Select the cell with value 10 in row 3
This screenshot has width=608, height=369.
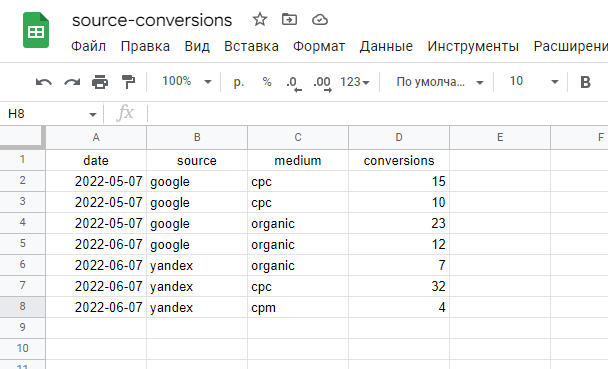[x=399, y=202]
